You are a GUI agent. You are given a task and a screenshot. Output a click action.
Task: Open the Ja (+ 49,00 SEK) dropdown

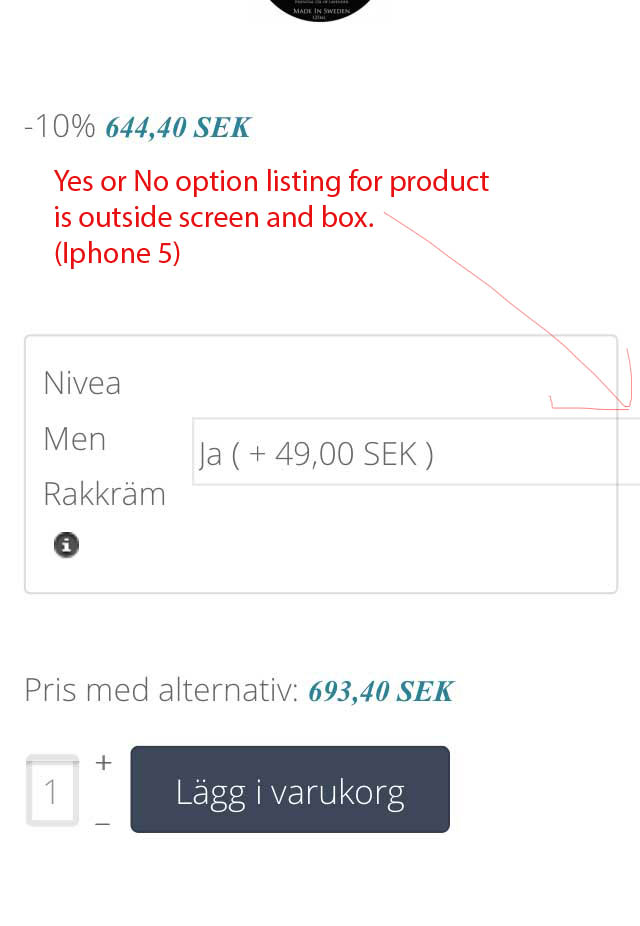click(415, 453)
